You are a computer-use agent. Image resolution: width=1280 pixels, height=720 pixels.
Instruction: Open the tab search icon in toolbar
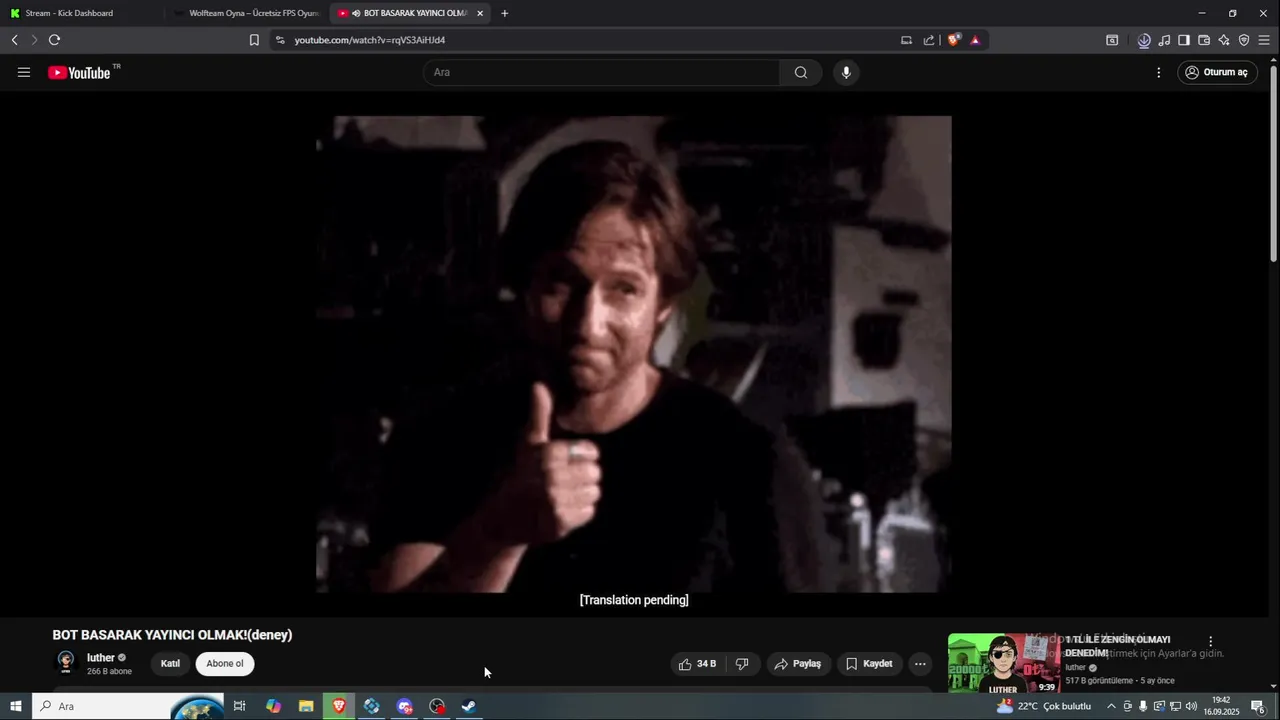click(1112, 40)
